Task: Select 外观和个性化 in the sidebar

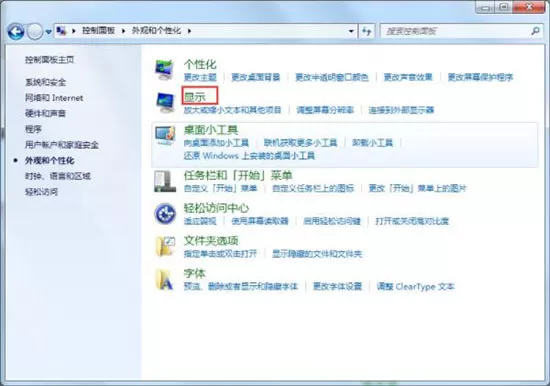Action: tap(49, 160)
